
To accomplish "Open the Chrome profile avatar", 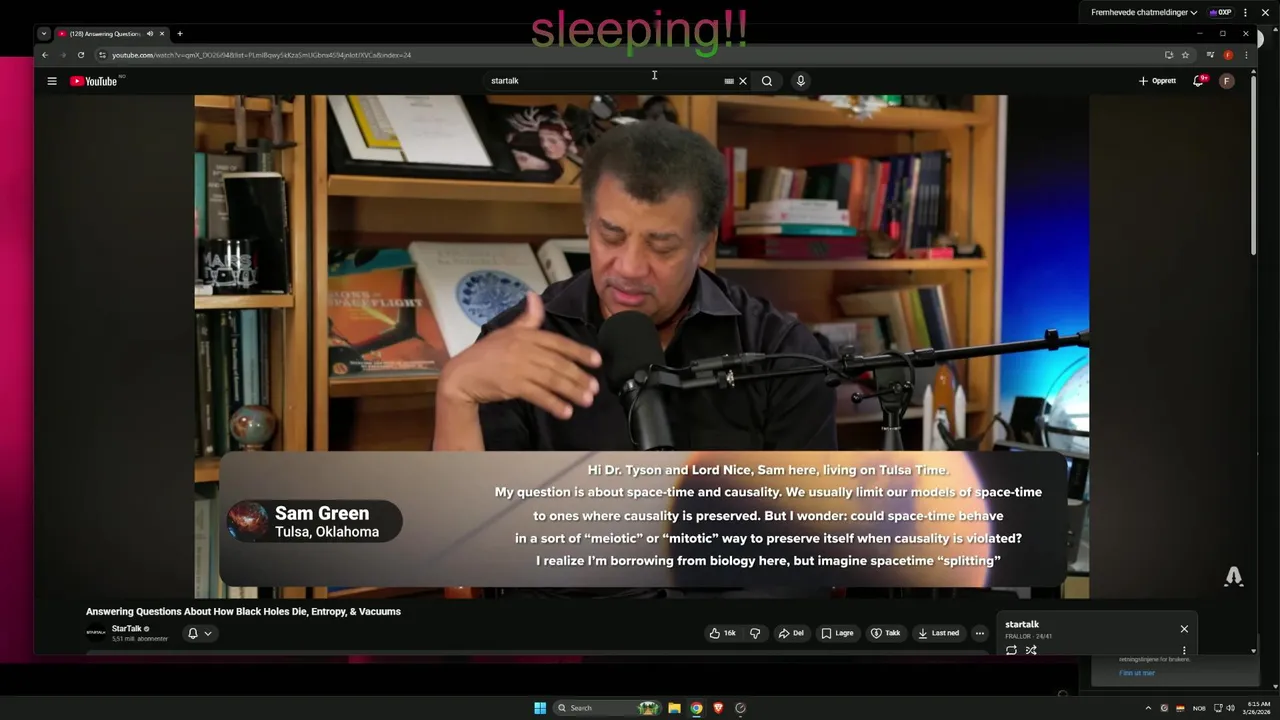I will [x=1229, y=55].
